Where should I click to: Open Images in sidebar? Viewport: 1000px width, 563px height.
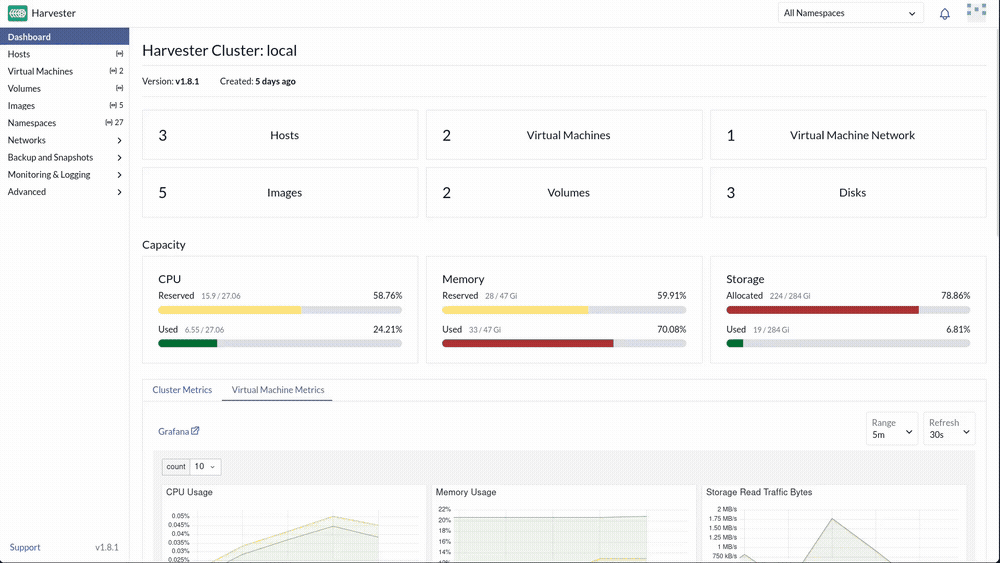click(64, 106)
